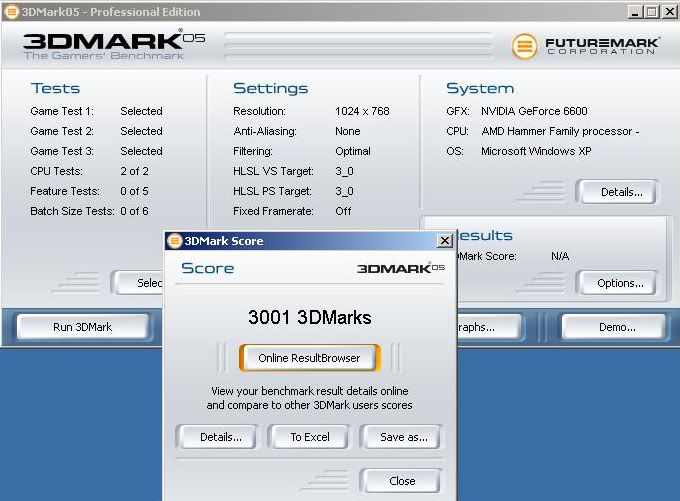Open System Details button
The image size is (680, 501).
pyautogui.click(x=615, y=192)
